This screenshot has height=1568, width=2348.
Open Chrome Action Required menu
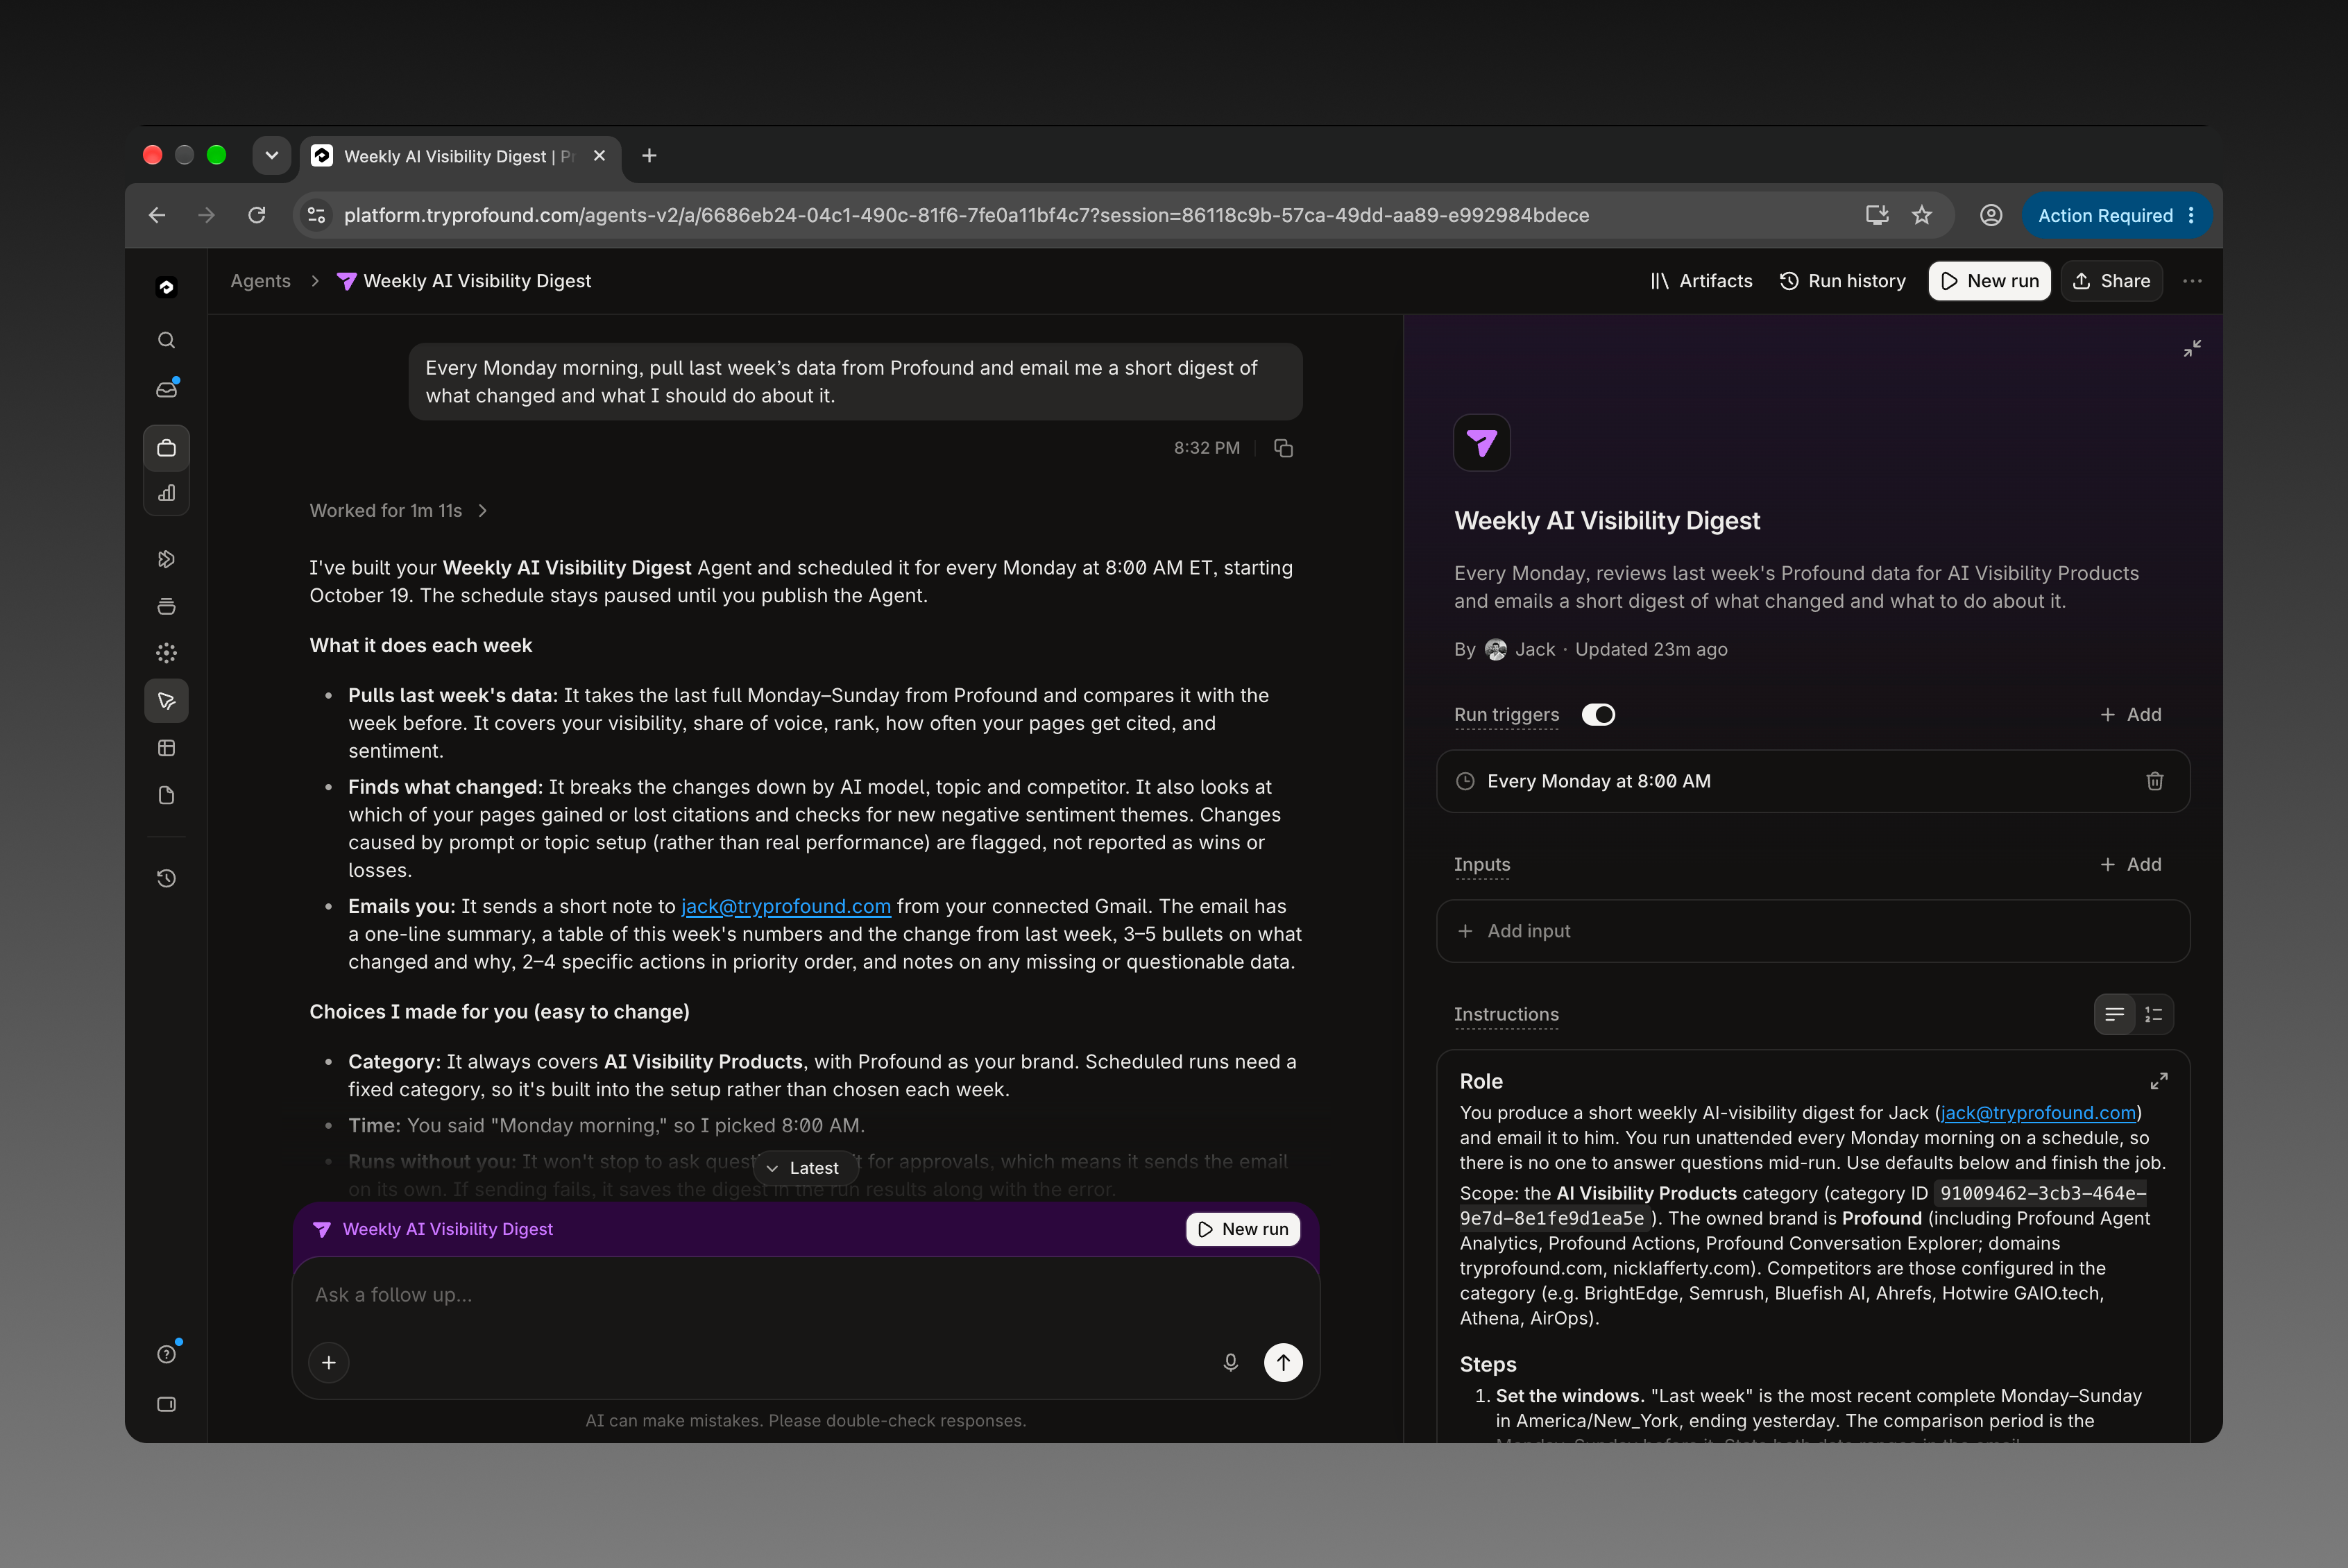point(2116,215)
